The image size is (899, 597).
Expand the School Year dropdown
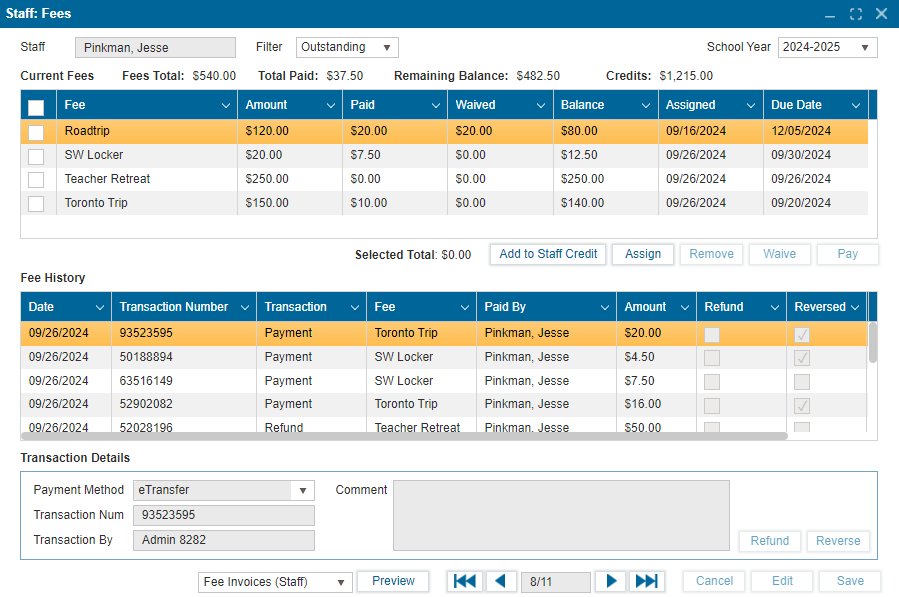(827, 47)
